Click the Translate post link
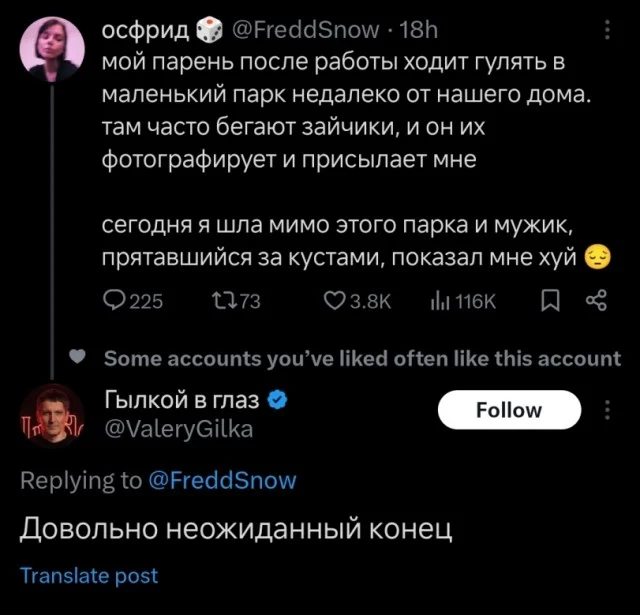 coord(89,575)
